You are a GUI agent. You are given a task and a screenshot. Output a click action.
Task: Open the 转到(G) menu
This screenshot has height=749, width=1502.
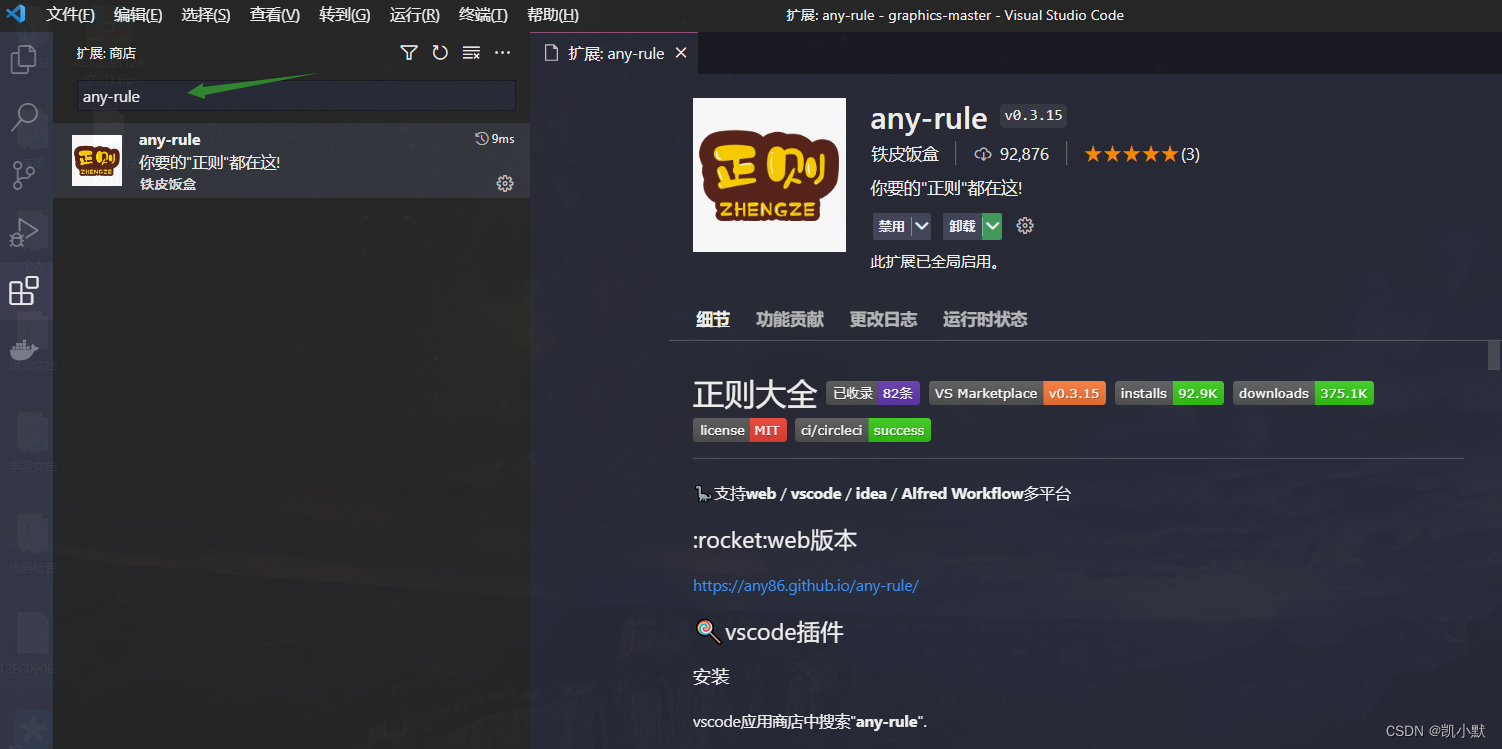coord(345,15)
